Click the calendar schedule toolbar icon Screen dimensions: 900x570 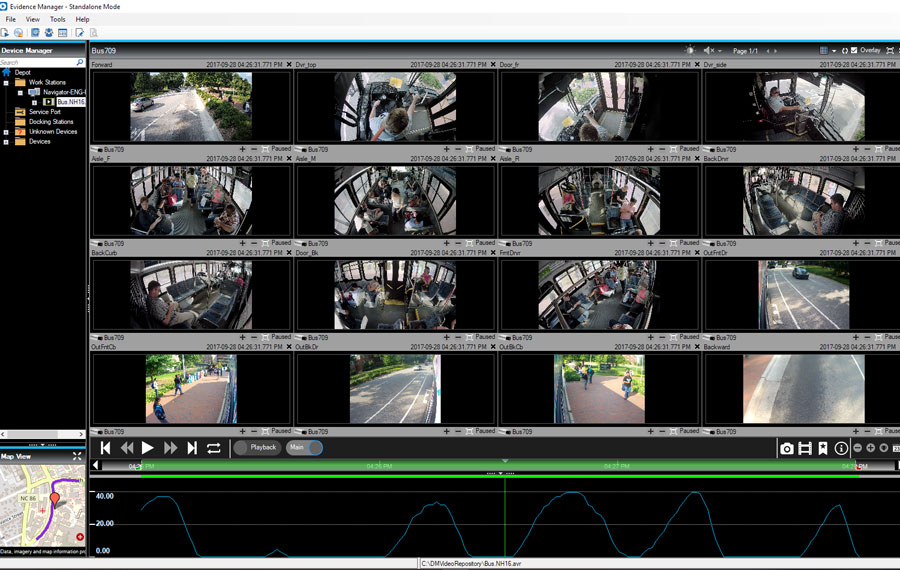tap(63, 33)
